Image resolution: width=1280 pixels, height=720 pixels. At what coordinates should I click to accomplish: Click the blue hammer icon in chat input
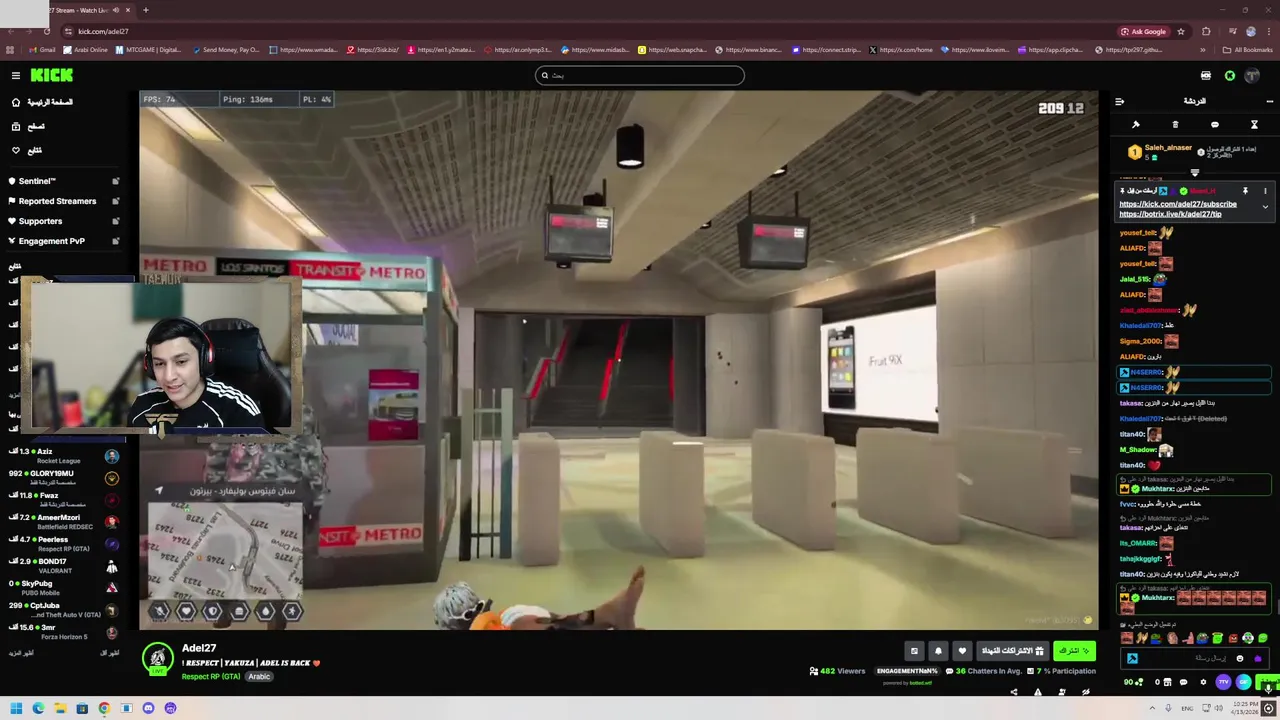click(x=1132, y=658)
